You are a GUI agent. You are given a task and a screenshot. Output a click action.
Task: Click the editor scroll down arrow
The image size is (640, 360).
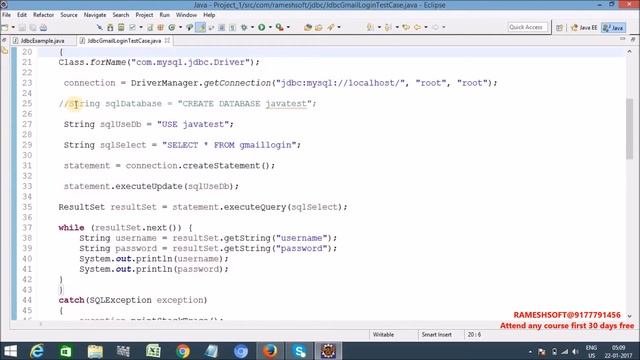coord(629,316)
